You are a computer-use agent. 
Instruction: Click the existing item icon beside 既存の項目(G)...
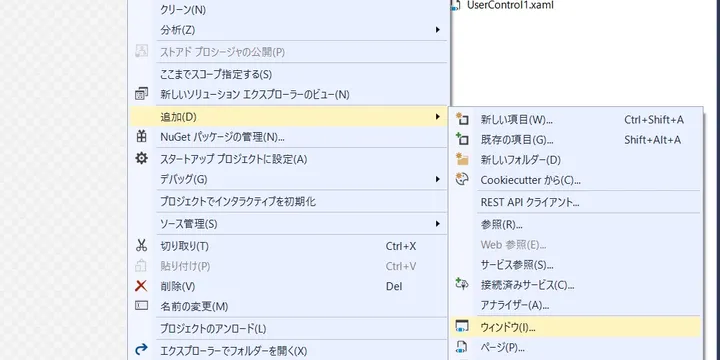461,139
